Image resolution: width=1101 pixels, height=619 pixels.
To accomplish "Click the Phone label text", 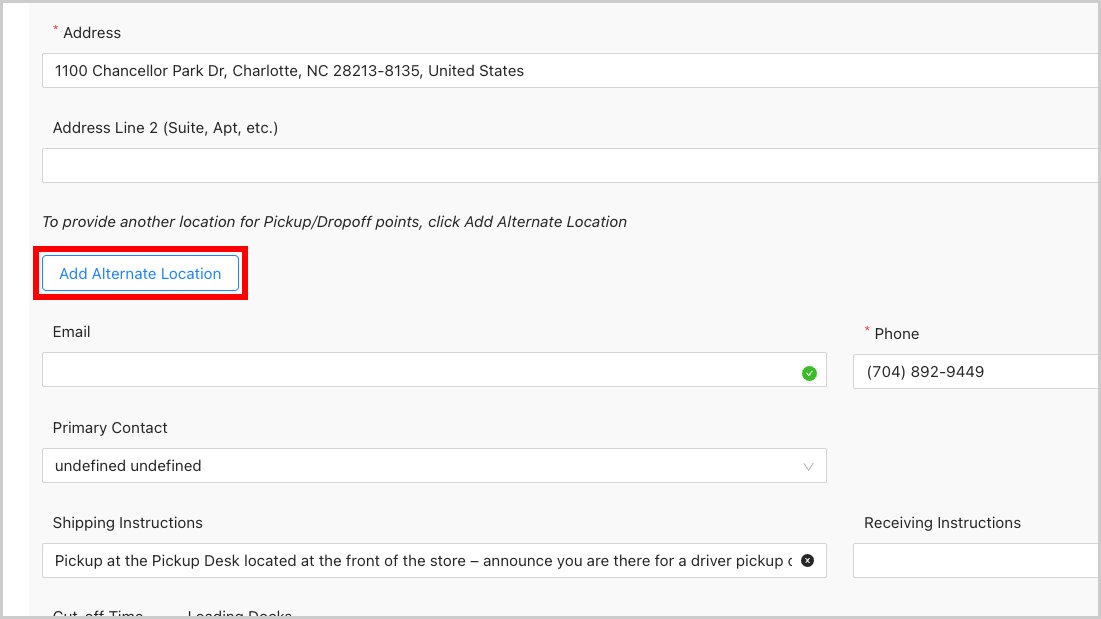I will pyautogui.click(x=896, y=334).
